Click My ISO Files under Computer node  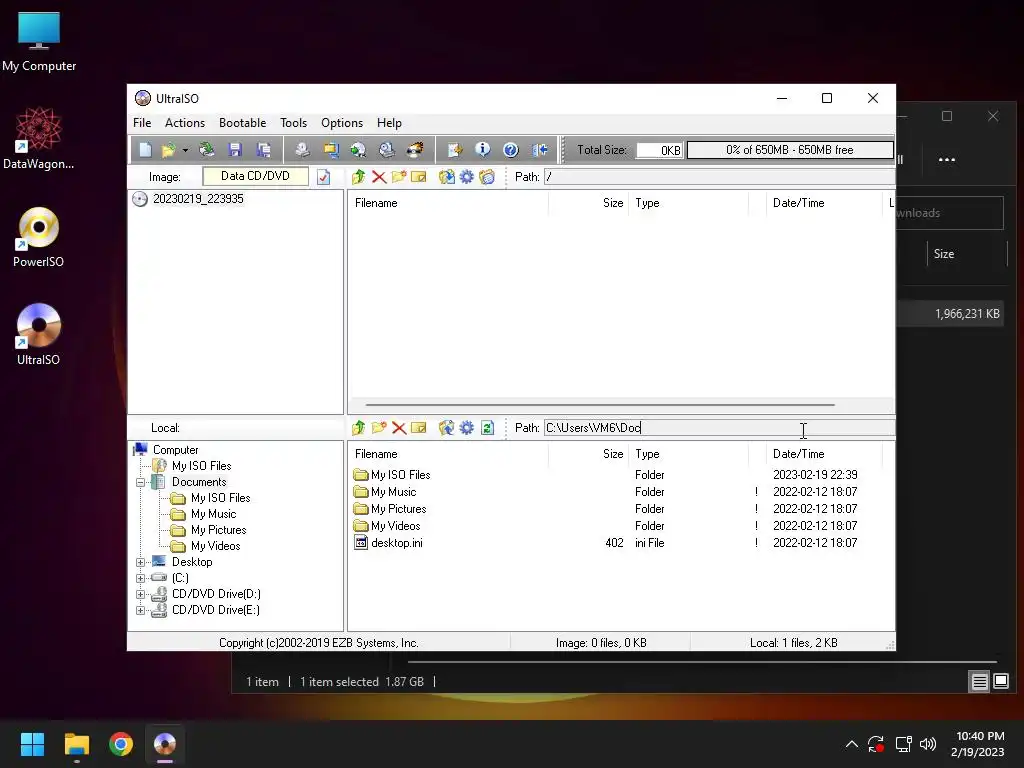201,466
